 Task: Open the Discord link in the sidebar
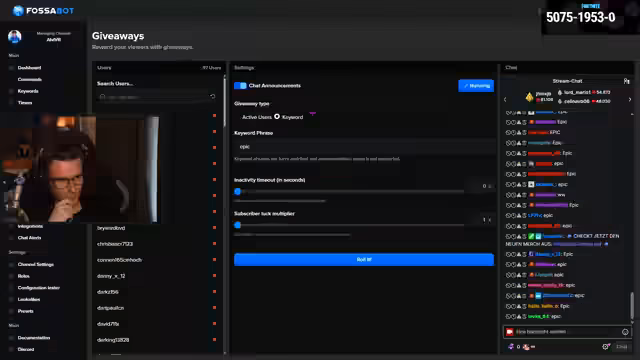pos(26,349)
